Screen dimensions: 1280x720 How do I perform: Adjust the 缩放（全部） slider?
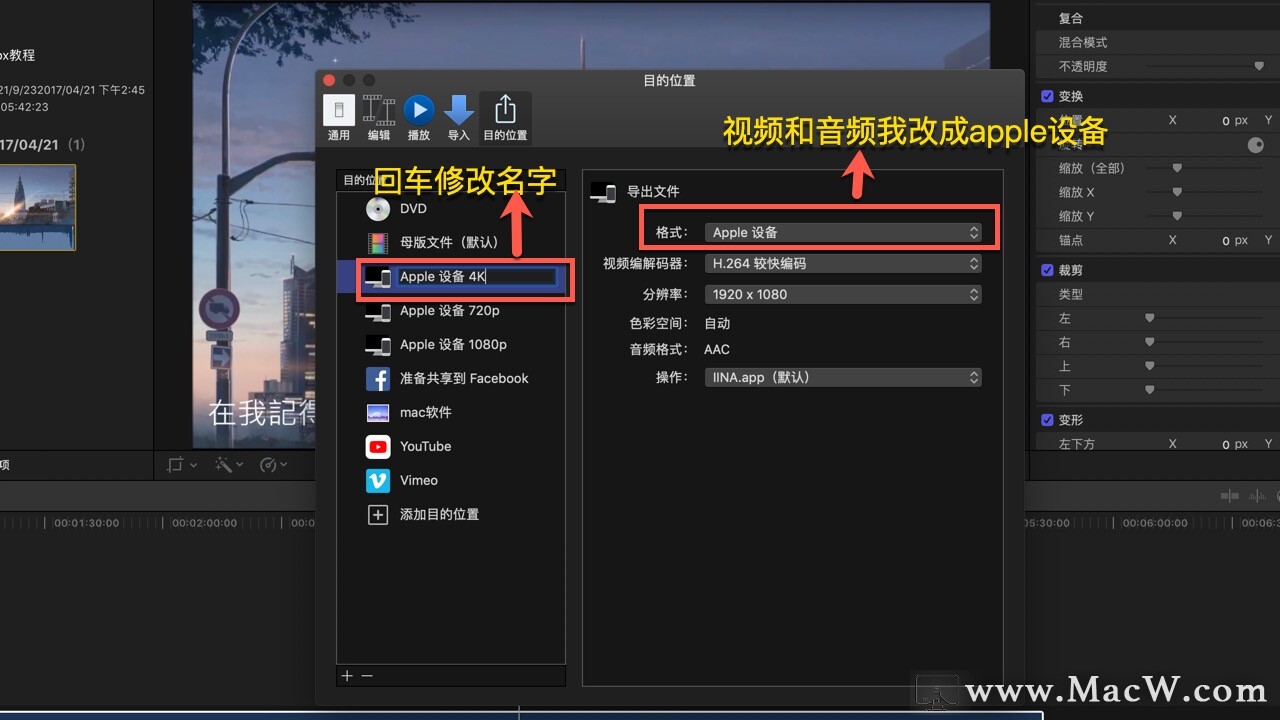(x=1177, y=168)
